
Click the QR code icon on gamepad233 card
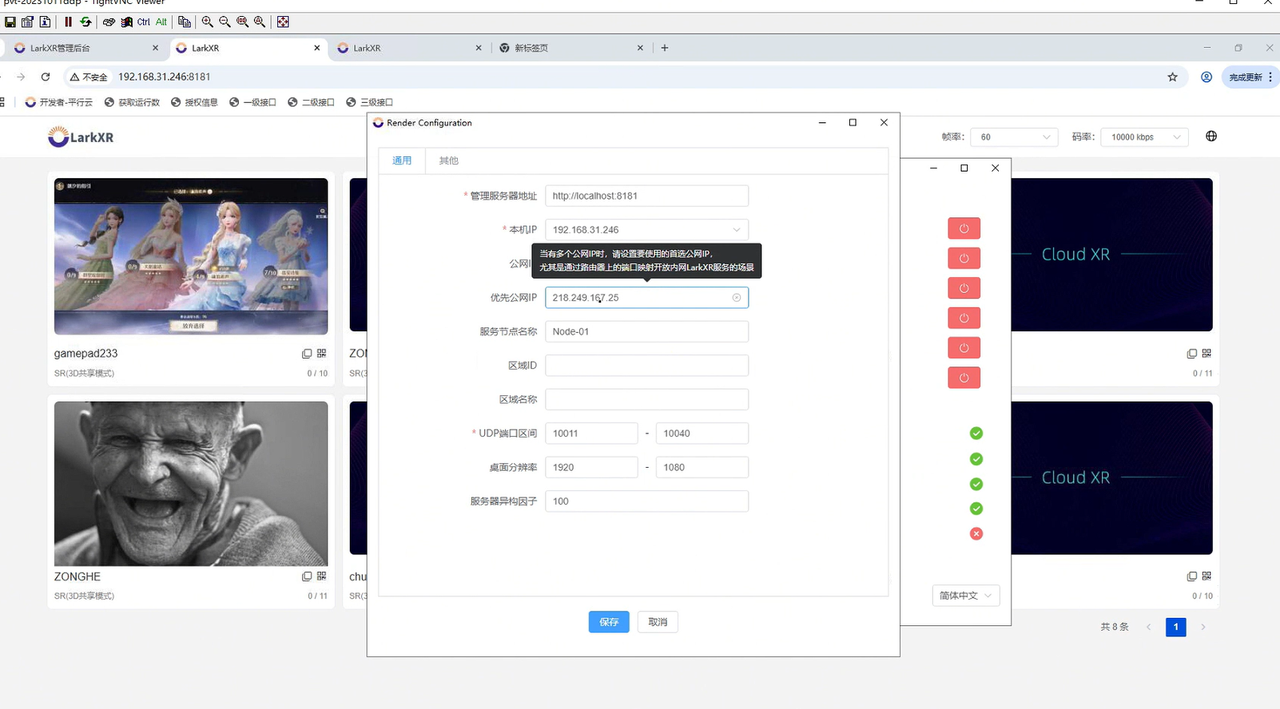click(x=322, y=354)
